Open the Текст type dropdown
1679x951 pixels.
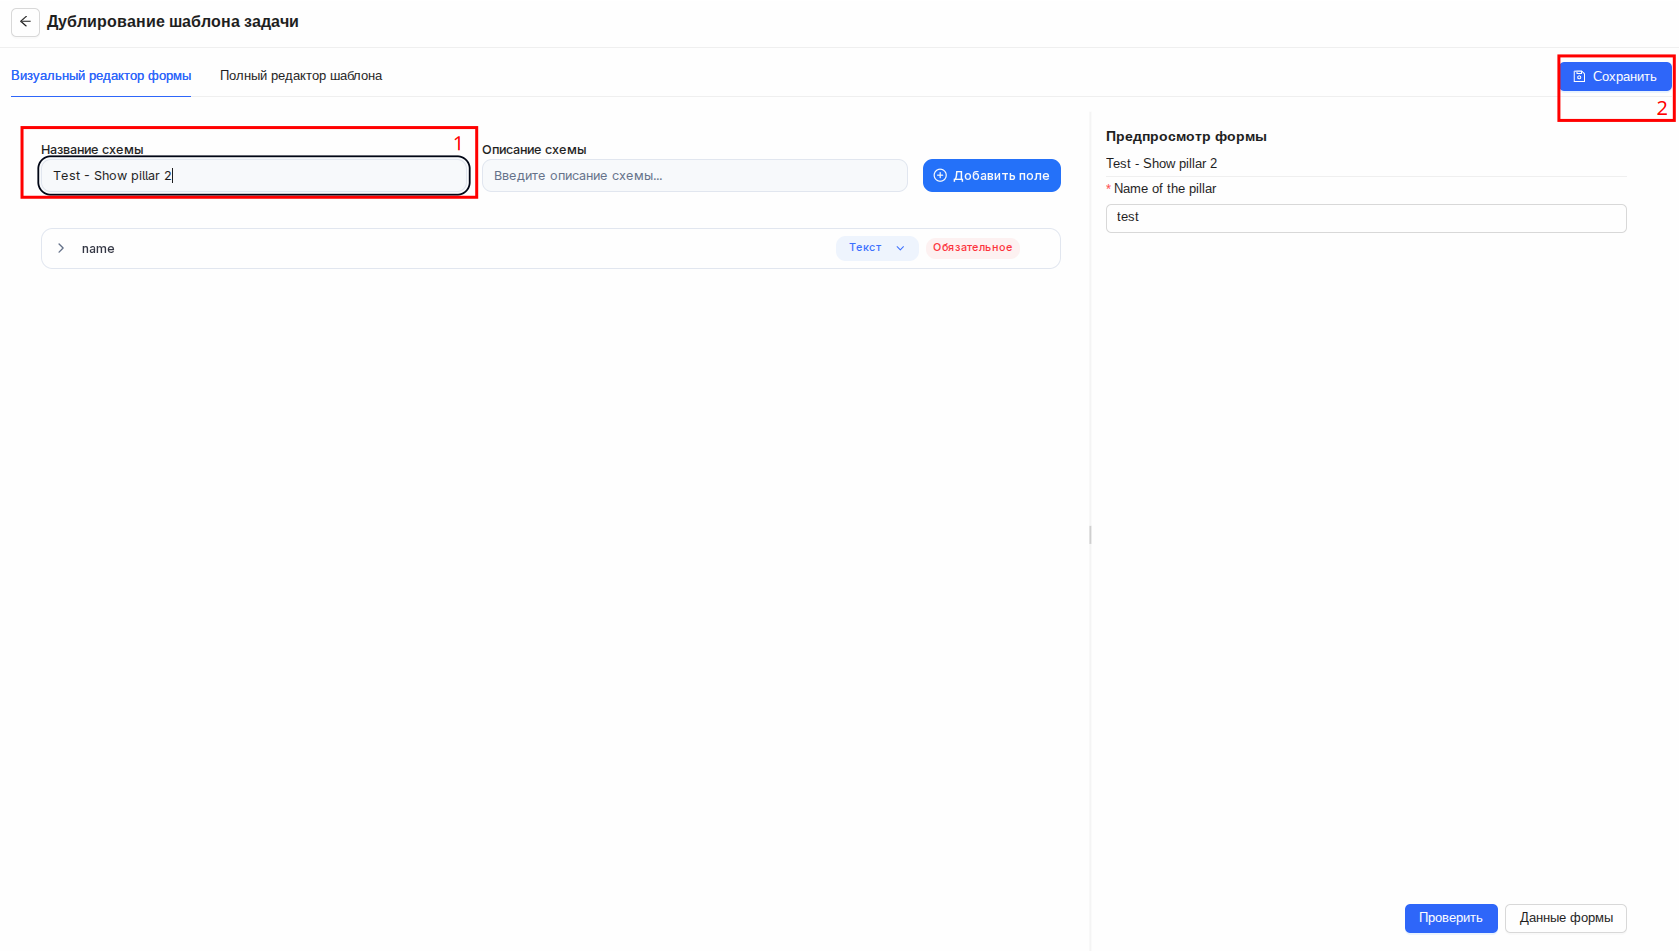pyautogui.click(x=877, y=248)
